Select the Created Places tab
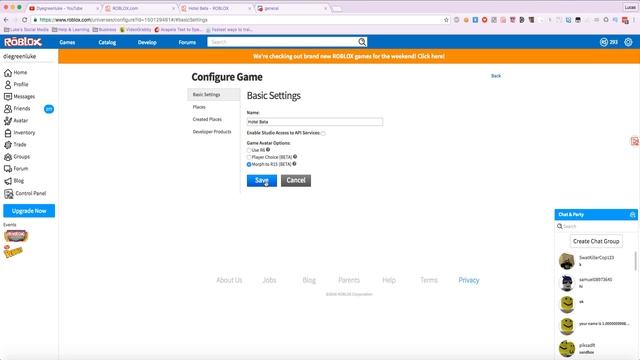The width and height of the screenshot is (640, 360). tap(207, 119)
